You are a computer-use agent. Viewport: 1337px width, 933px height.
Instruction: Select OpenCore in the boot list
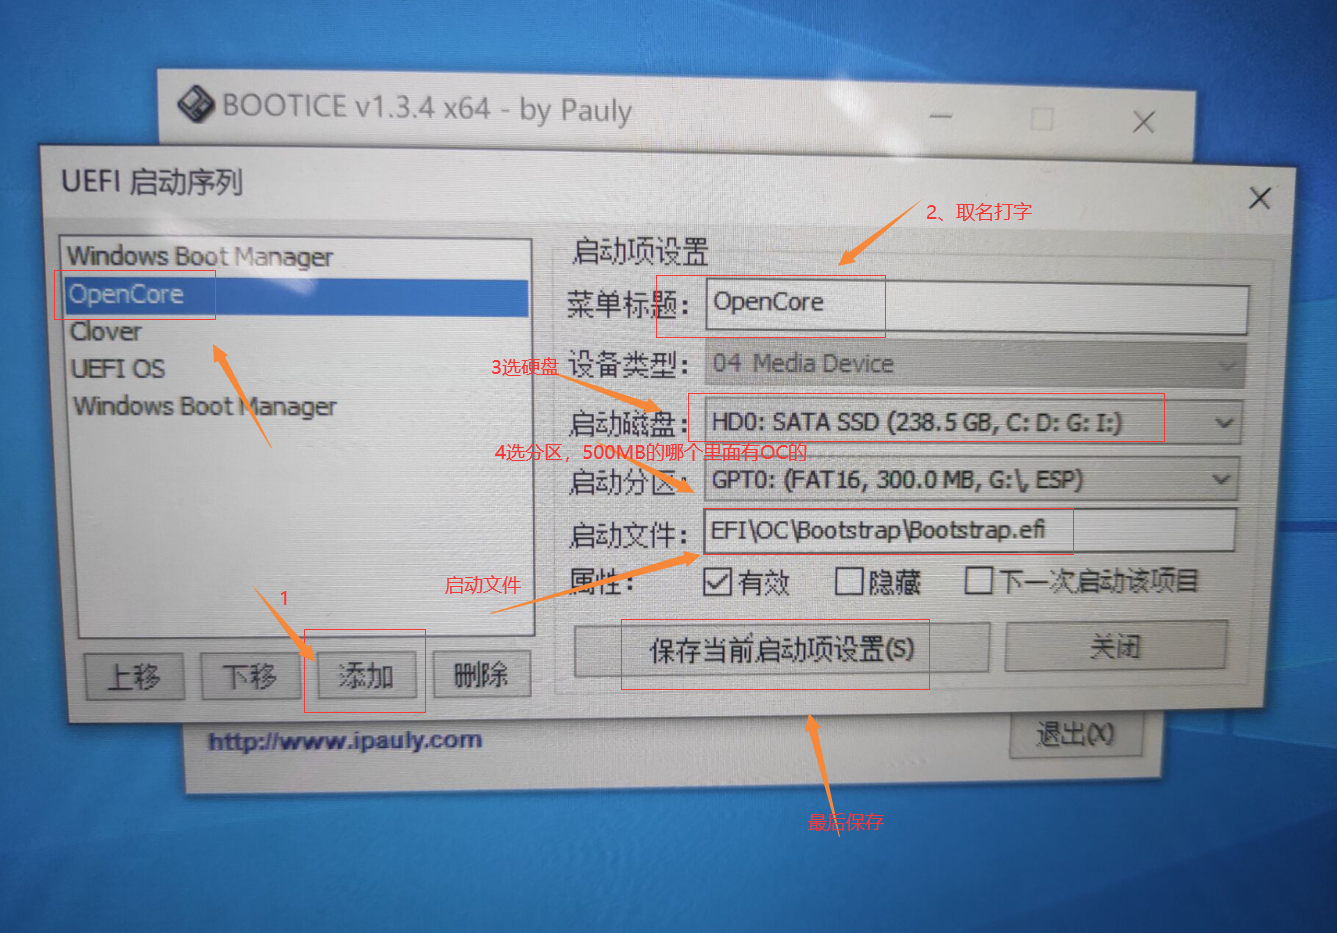tap(126, 295)
